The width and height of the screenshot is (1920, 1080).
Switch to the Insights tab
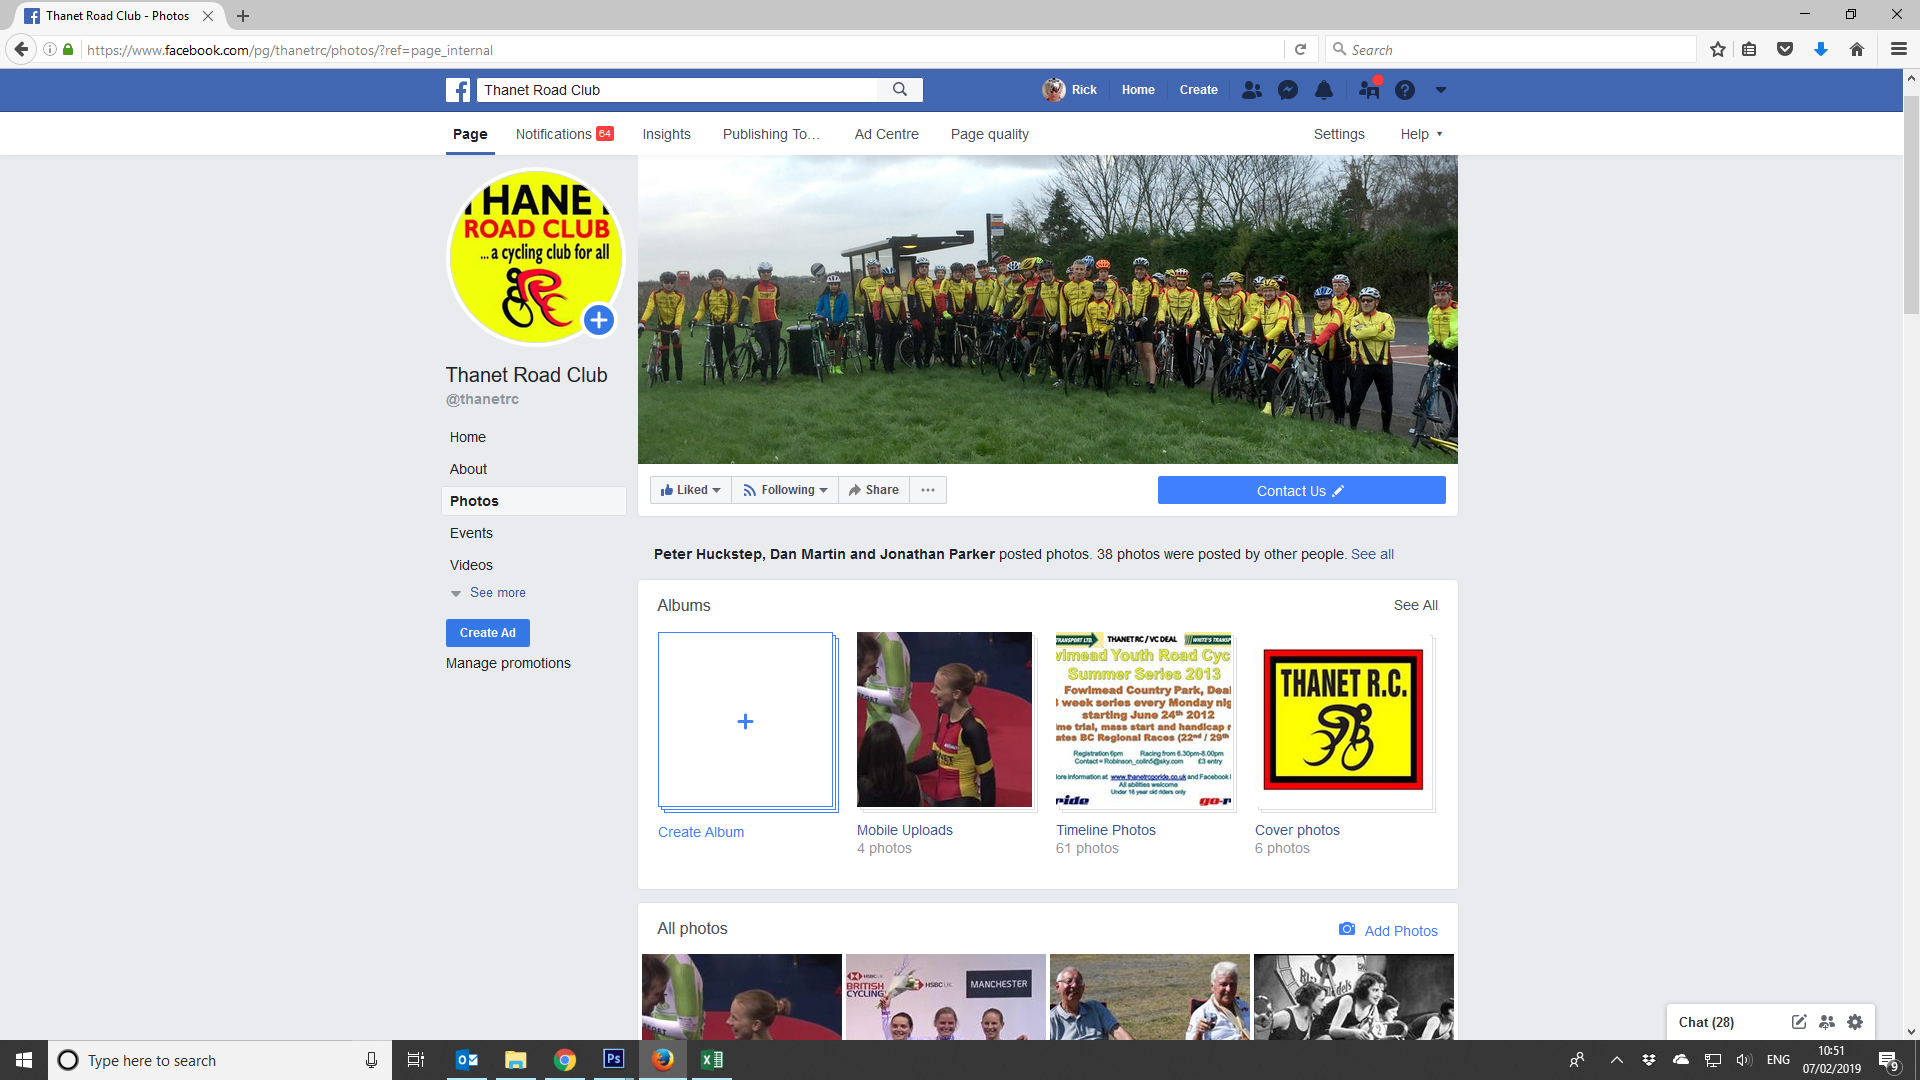tap(666, 134)
